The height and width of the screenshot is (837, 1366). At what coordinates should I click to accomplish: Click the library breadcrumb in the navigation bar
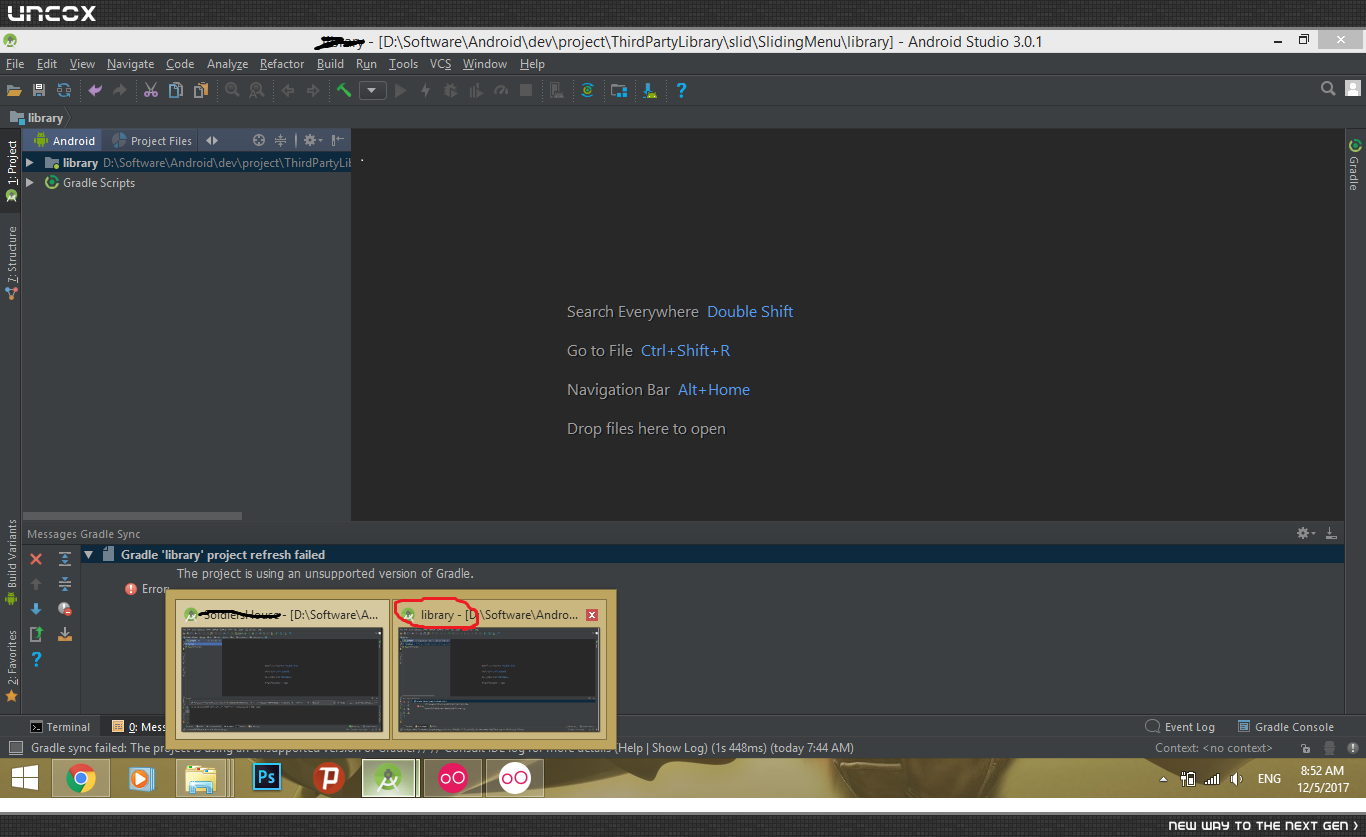(x=36, y=118)
